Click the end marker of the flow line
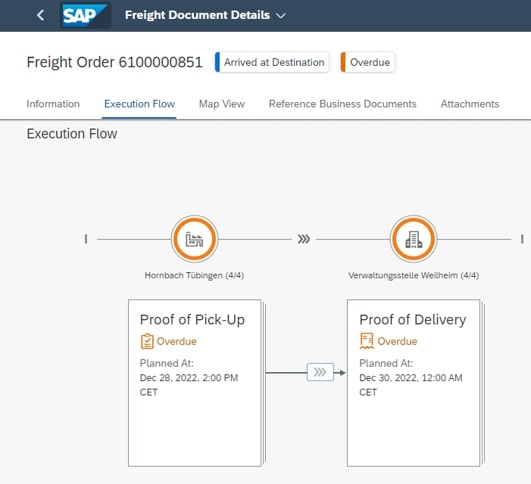The width and height of the screenshot is (531, 484). point(522,239)
